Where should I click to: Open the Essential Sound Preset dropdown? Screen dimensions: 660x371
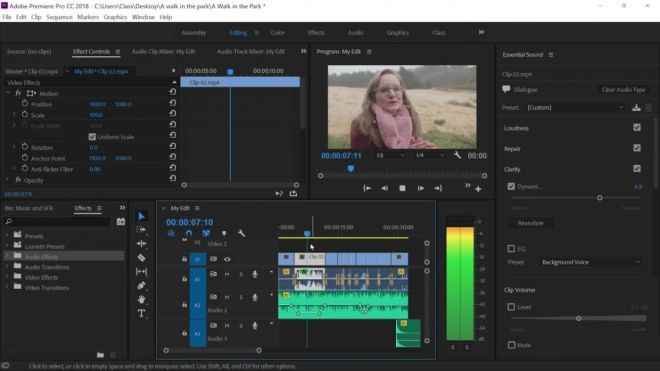click(x=575, y=108)
